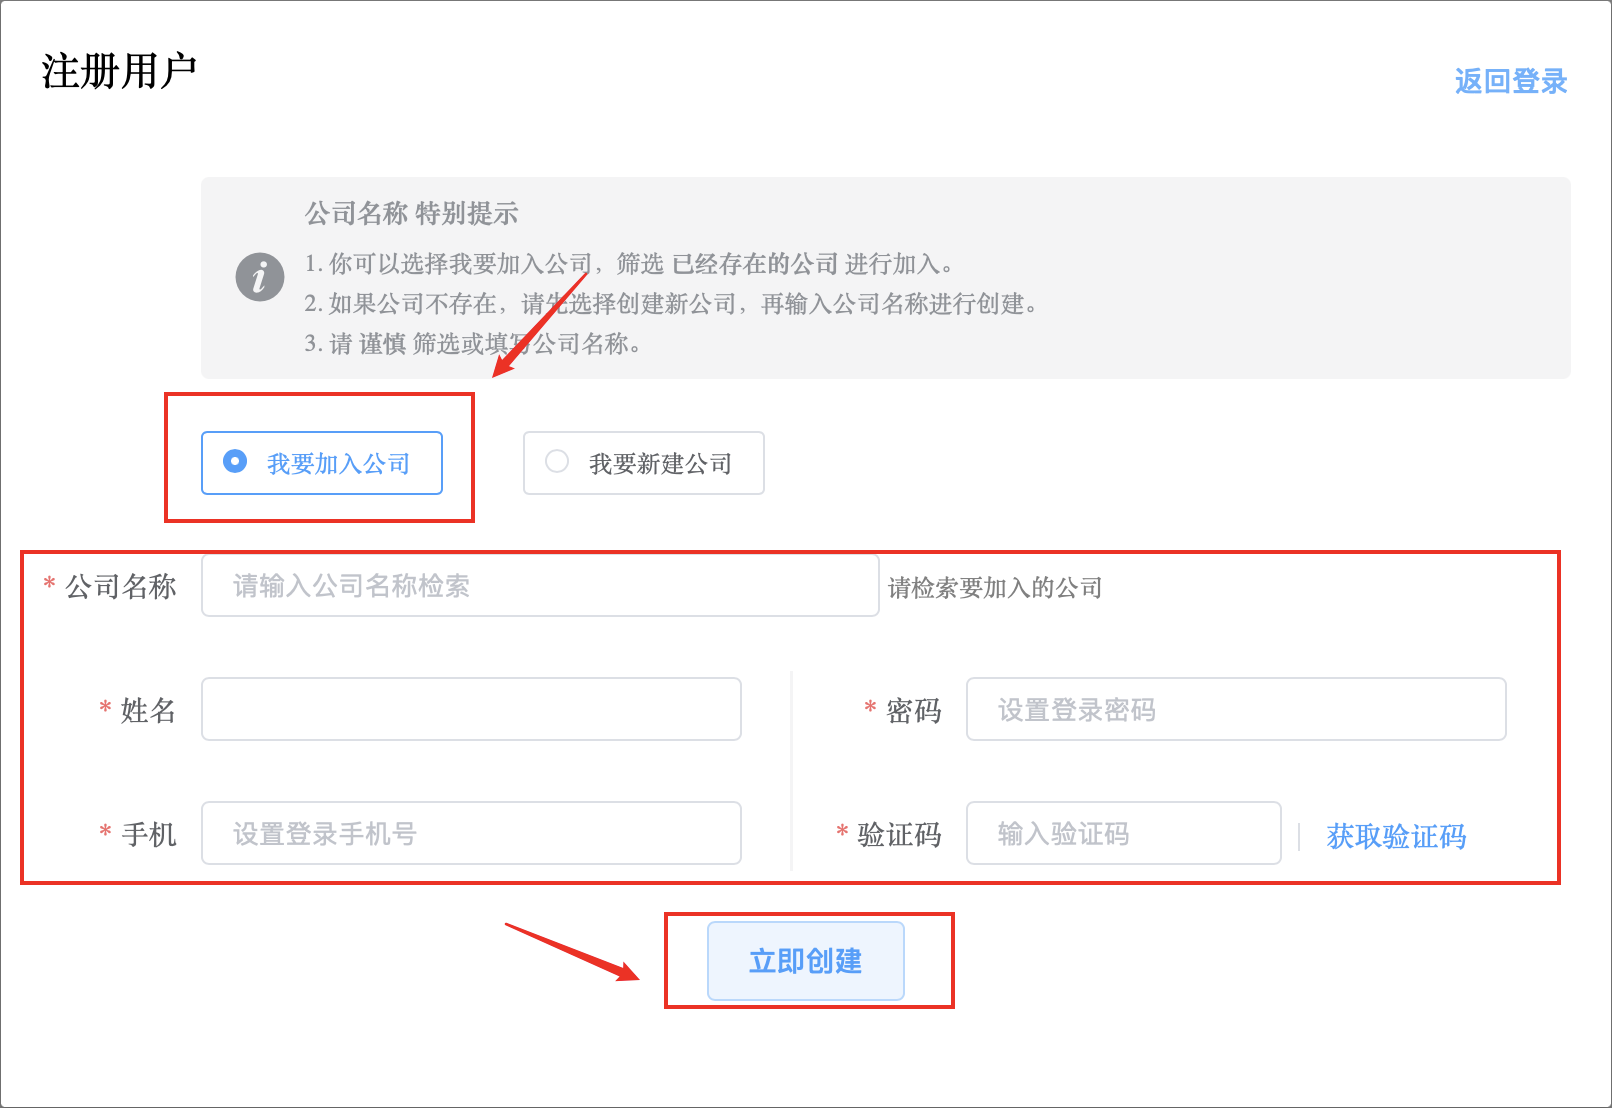Click the 密码 field label
The height and width of the screenshot is (1108, 1612).
(913, 711)
